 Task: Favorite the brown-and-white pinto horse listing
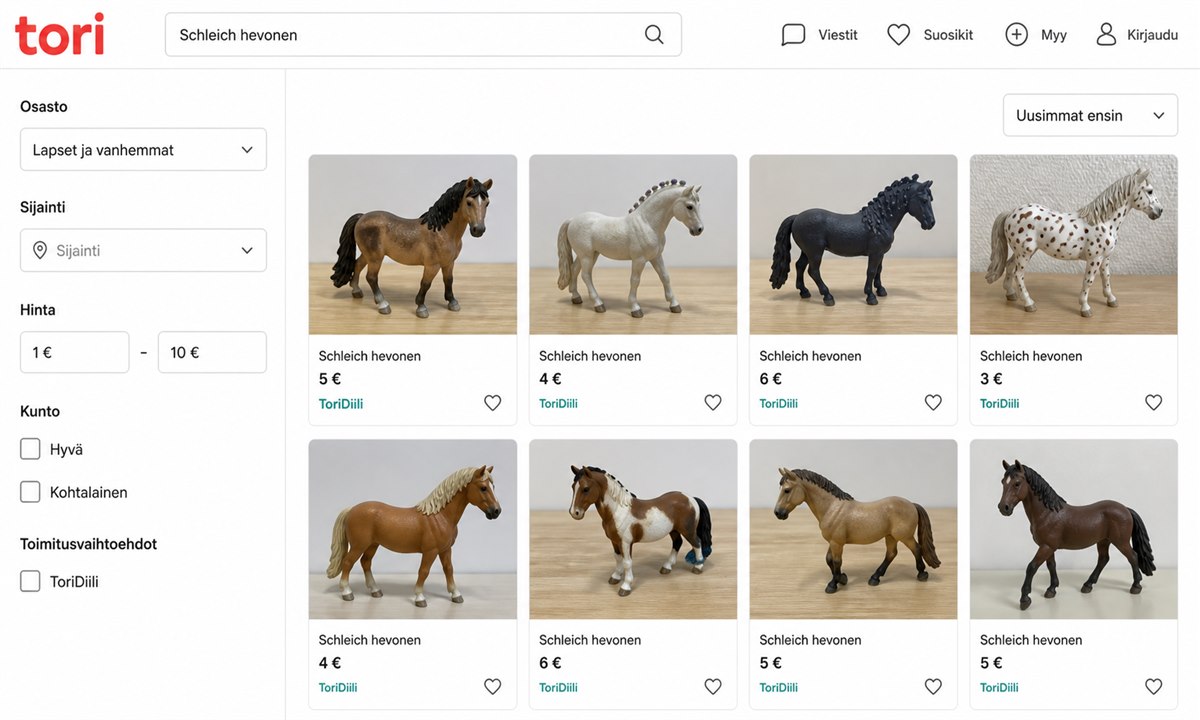[x=713, y=687]
